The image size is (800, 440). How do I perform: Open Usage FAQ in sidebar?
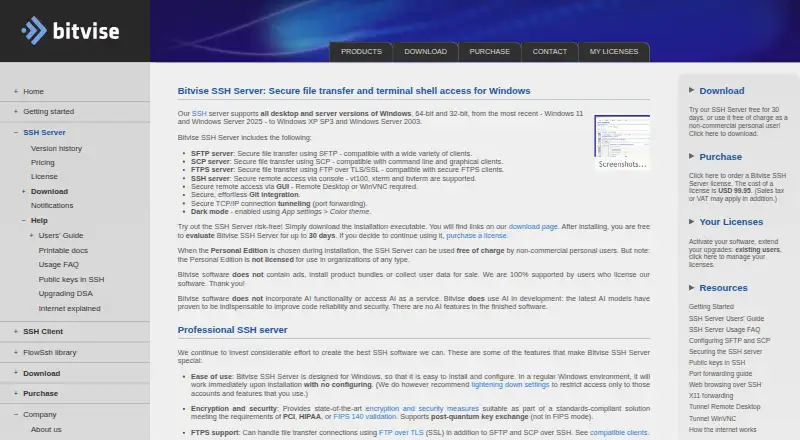tap(59, 264)
